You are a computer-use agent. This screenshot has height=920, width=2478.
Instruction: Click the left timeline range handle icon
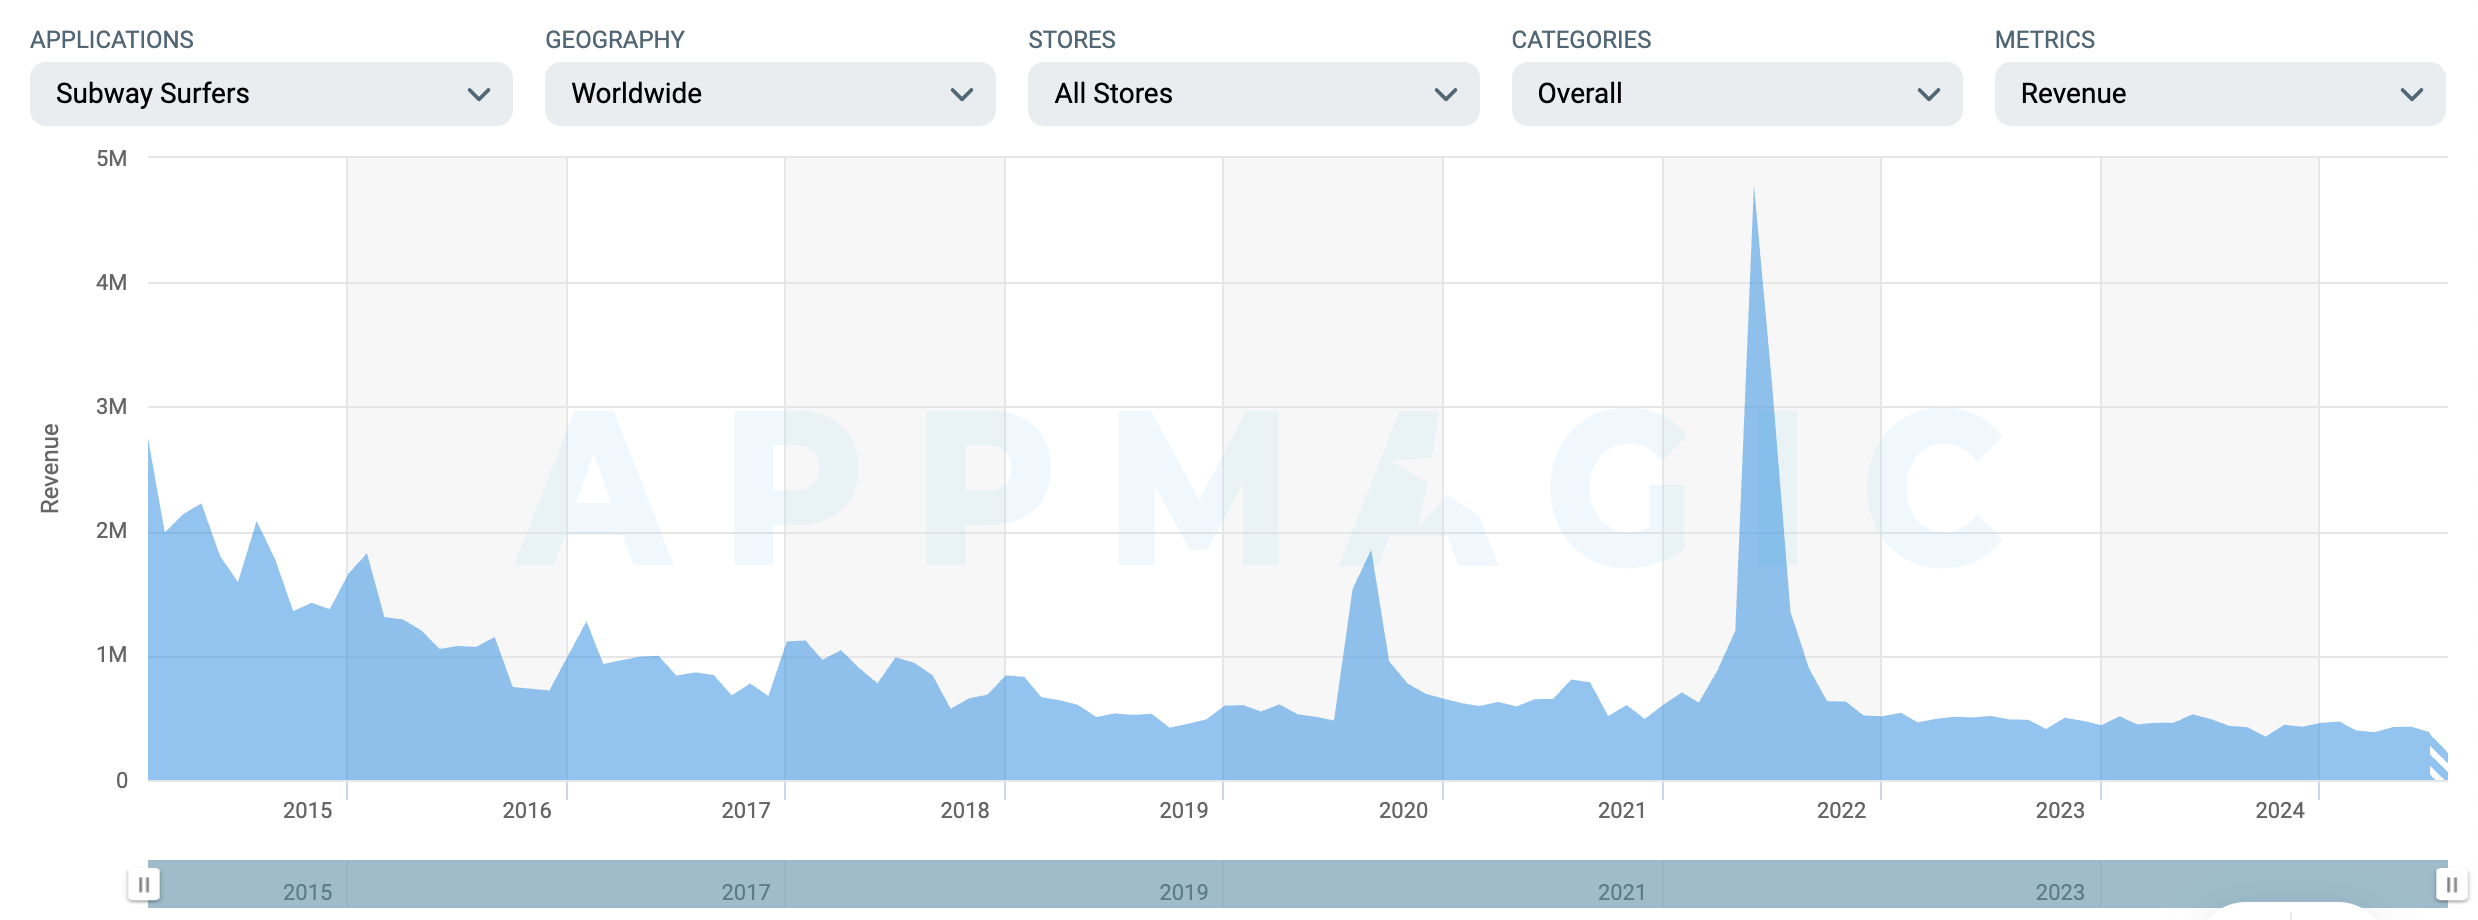tap(146, 882)
